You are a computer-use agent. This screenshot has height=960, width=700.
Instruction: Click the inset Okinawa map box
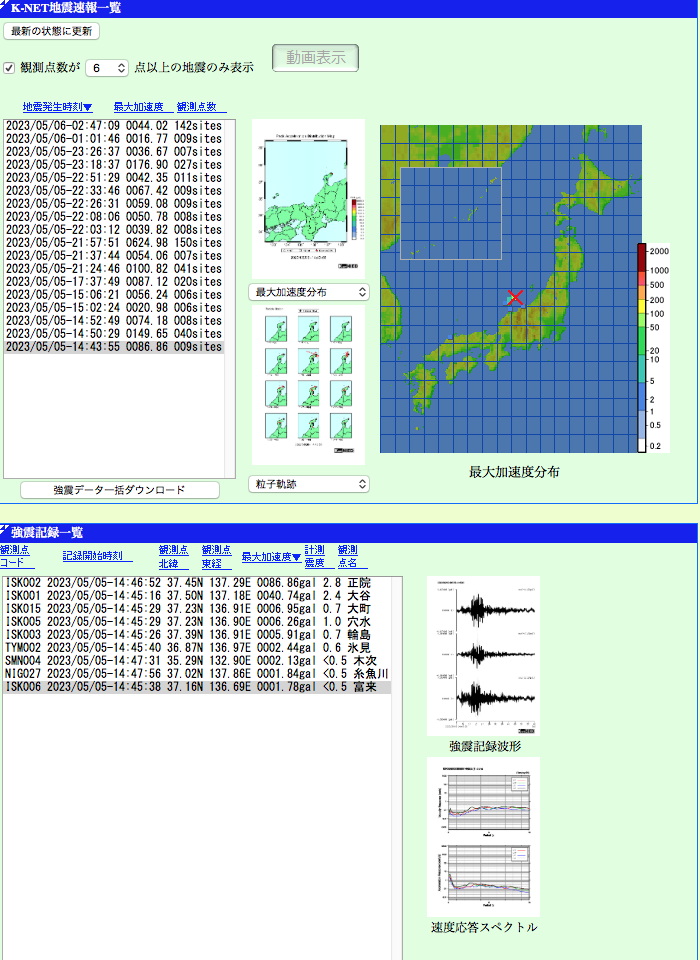[451, 213]
